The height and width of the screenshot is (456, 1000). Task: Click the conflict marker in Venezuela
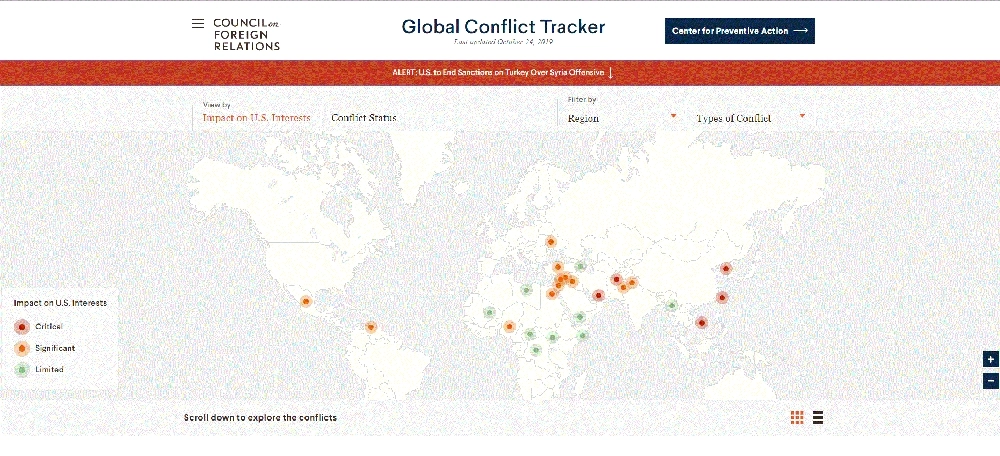(371, 327)
